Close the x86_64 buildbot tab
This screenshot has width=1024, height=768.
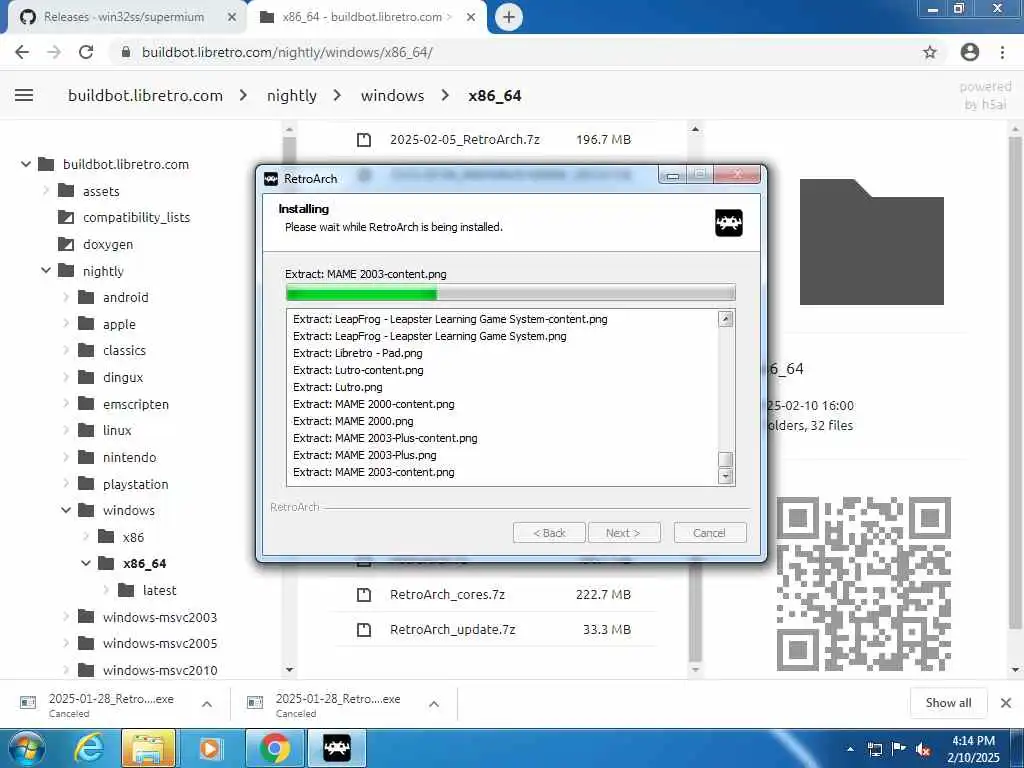[471, 17]
